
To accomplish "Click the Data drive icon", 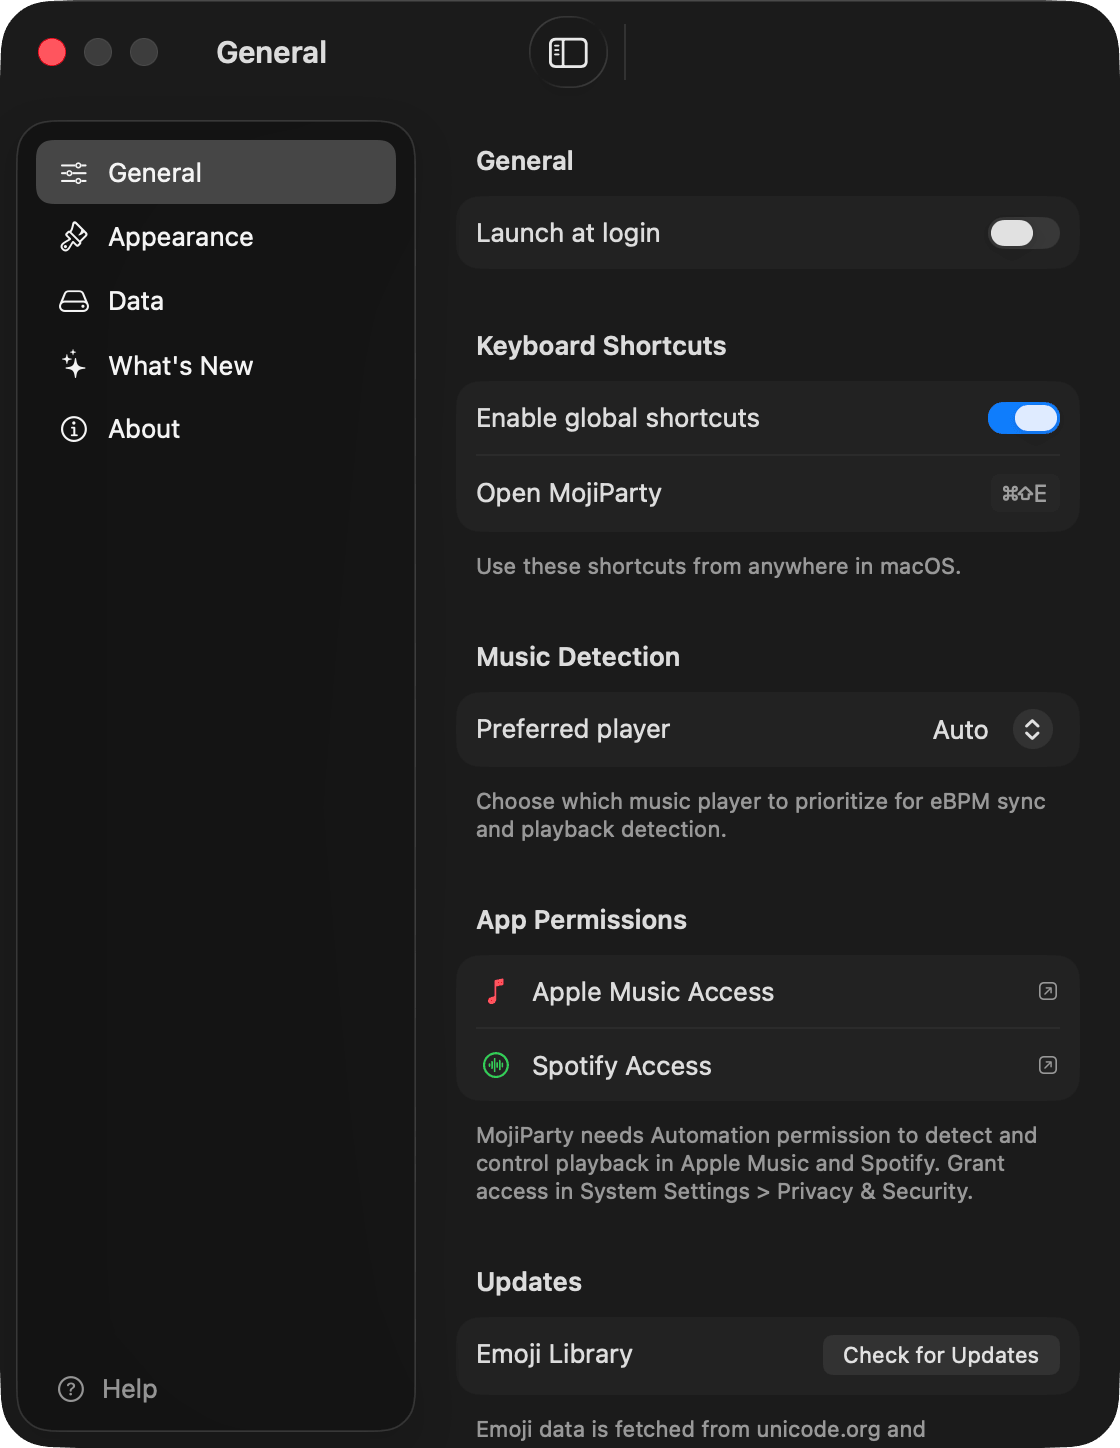I will (x=74, y=301).
